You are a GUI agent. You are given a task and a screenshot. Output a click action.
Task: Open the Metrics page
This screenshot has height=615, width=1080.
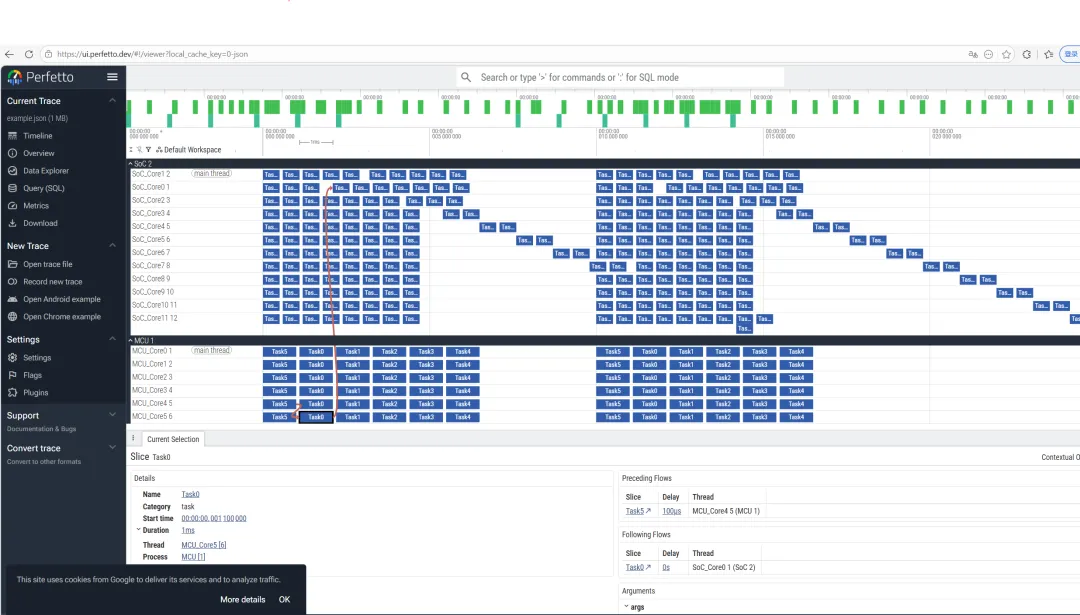click(28, 206)
